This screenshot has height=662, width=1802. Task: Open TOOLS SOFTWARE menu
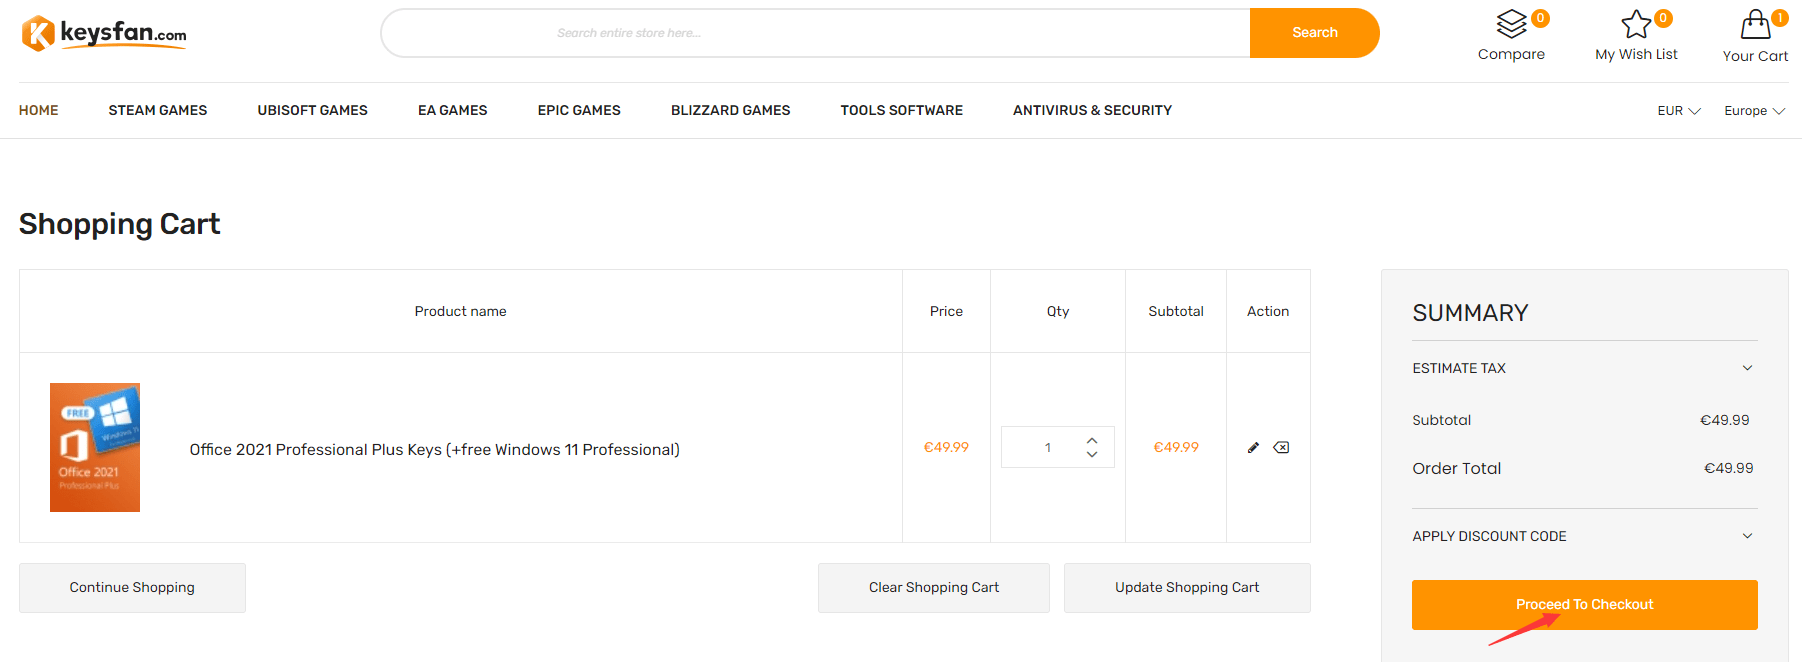tap(902, 110)
